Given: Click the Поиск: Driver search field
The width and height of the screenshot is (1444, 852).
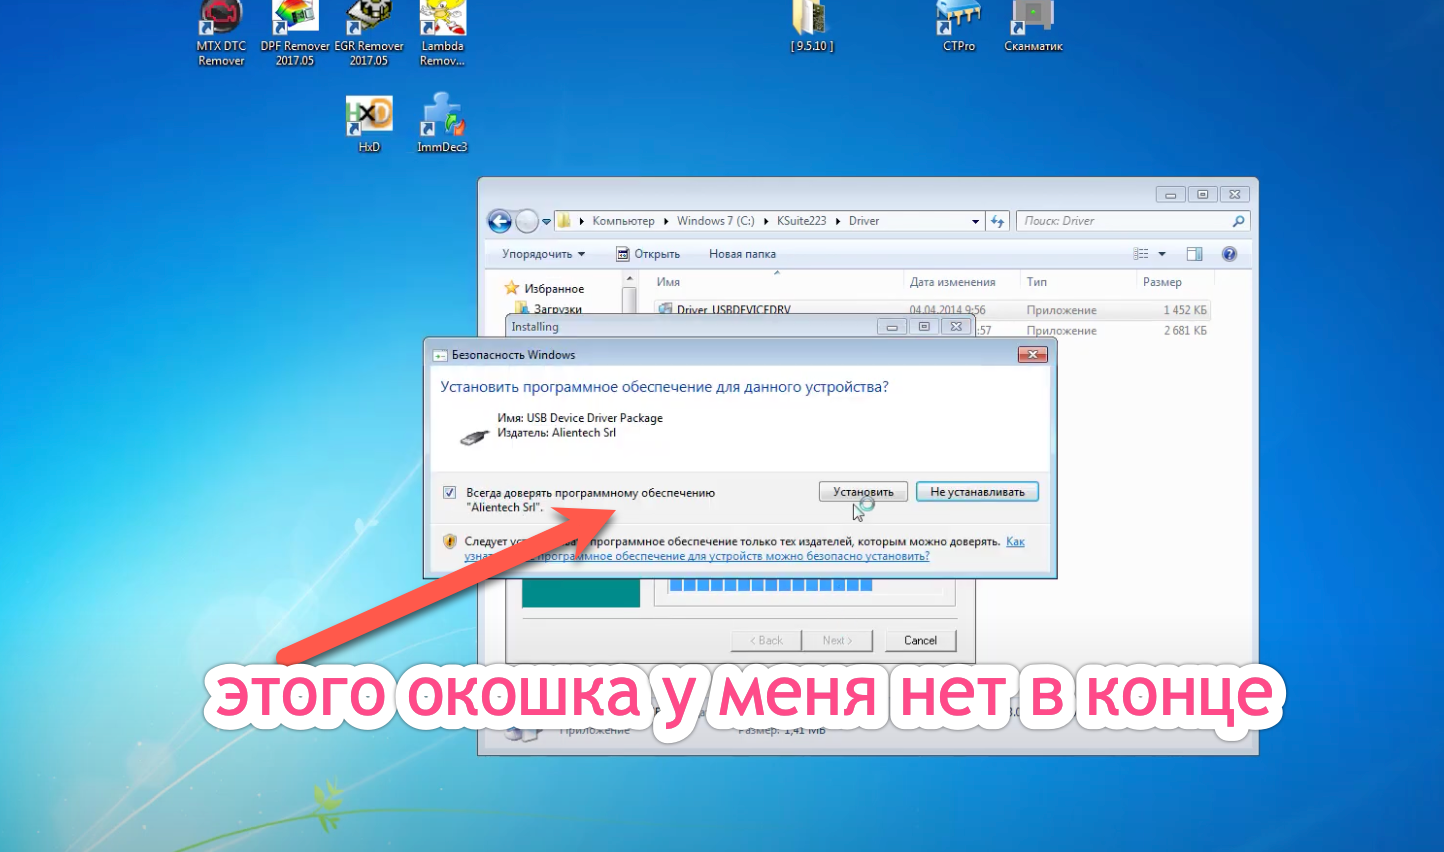Looking at the screenshot, I should pyautogui.click(x=1125, y=221).
